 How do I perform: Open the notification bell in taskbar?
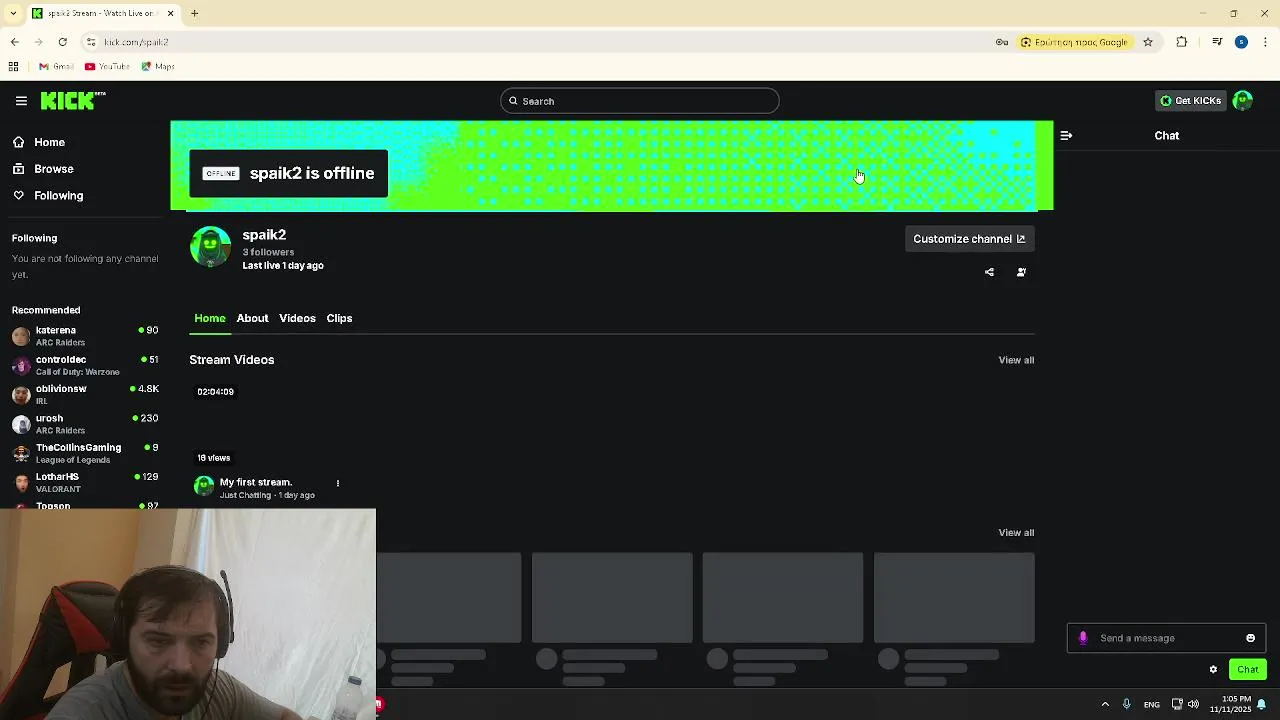pyautogui.click(x=1262, y=705)
